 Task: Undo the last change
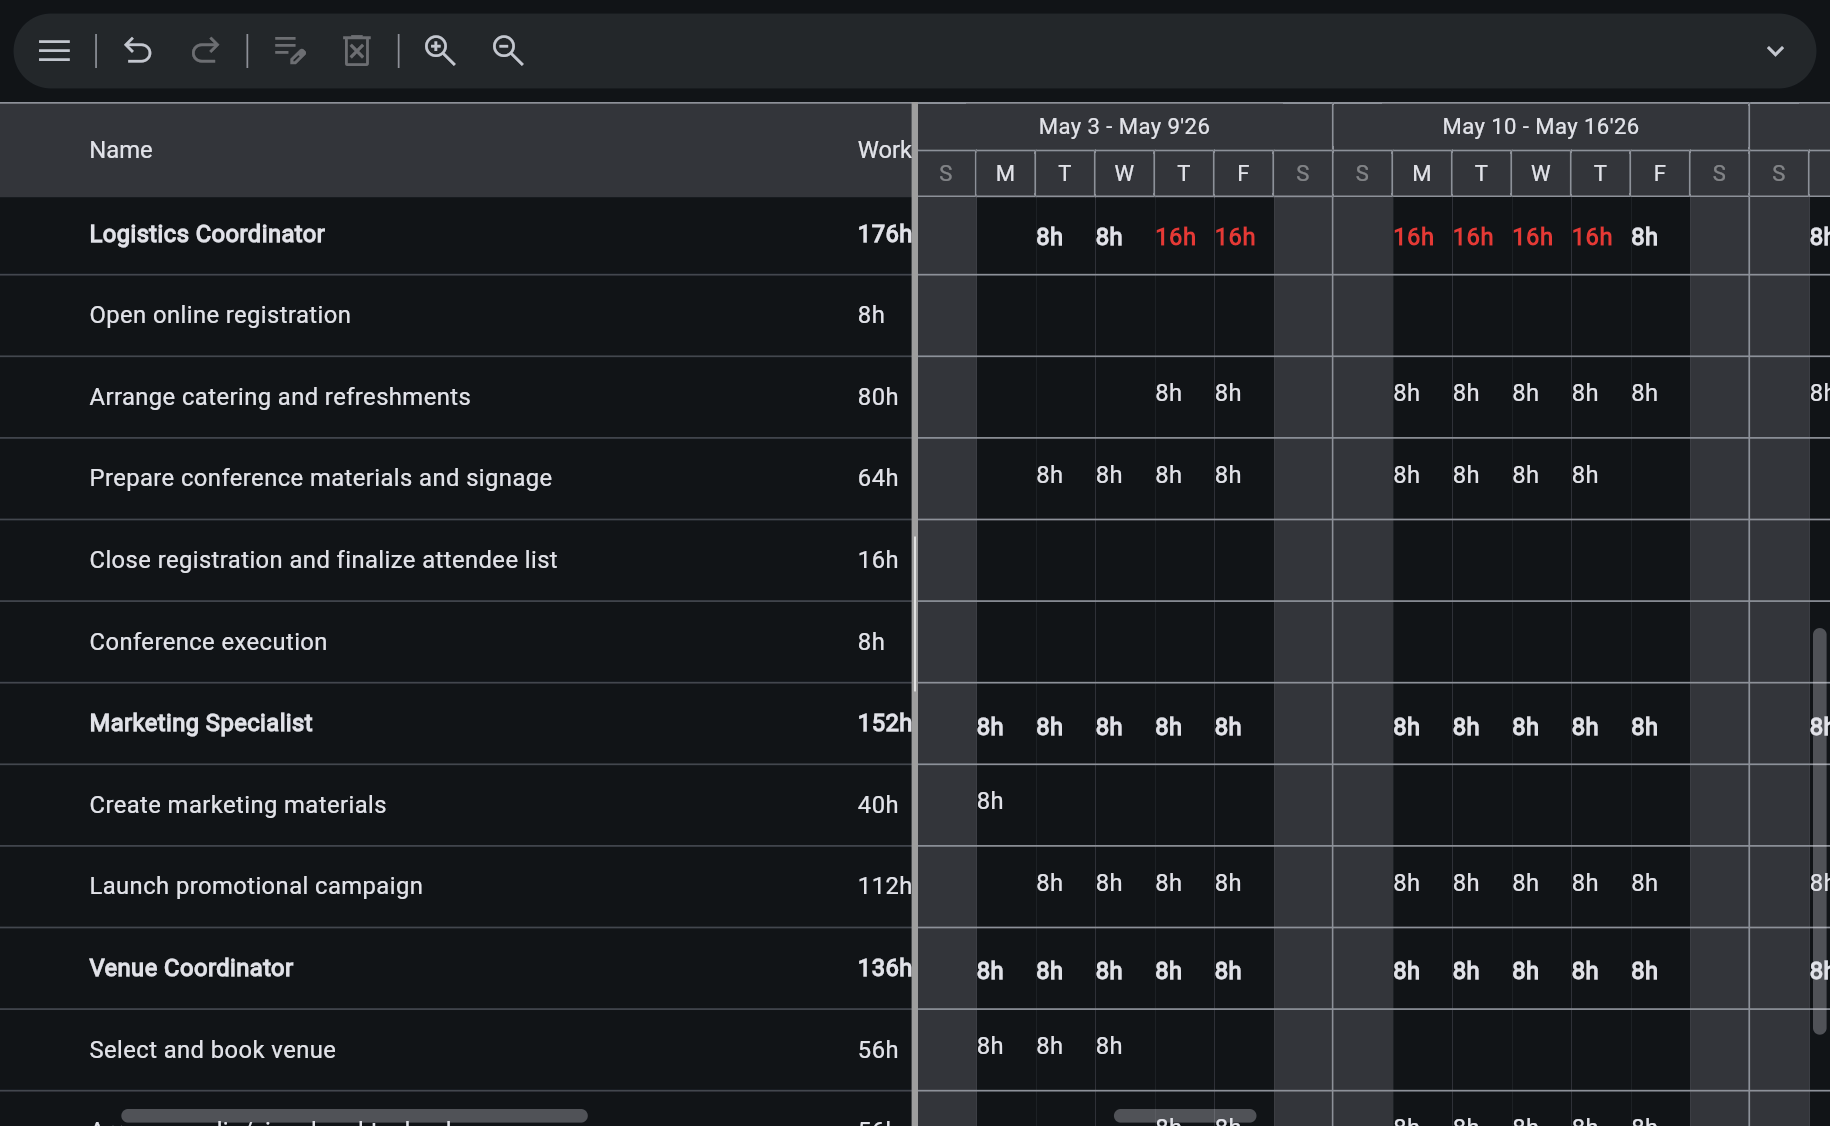tap(137, 51)
